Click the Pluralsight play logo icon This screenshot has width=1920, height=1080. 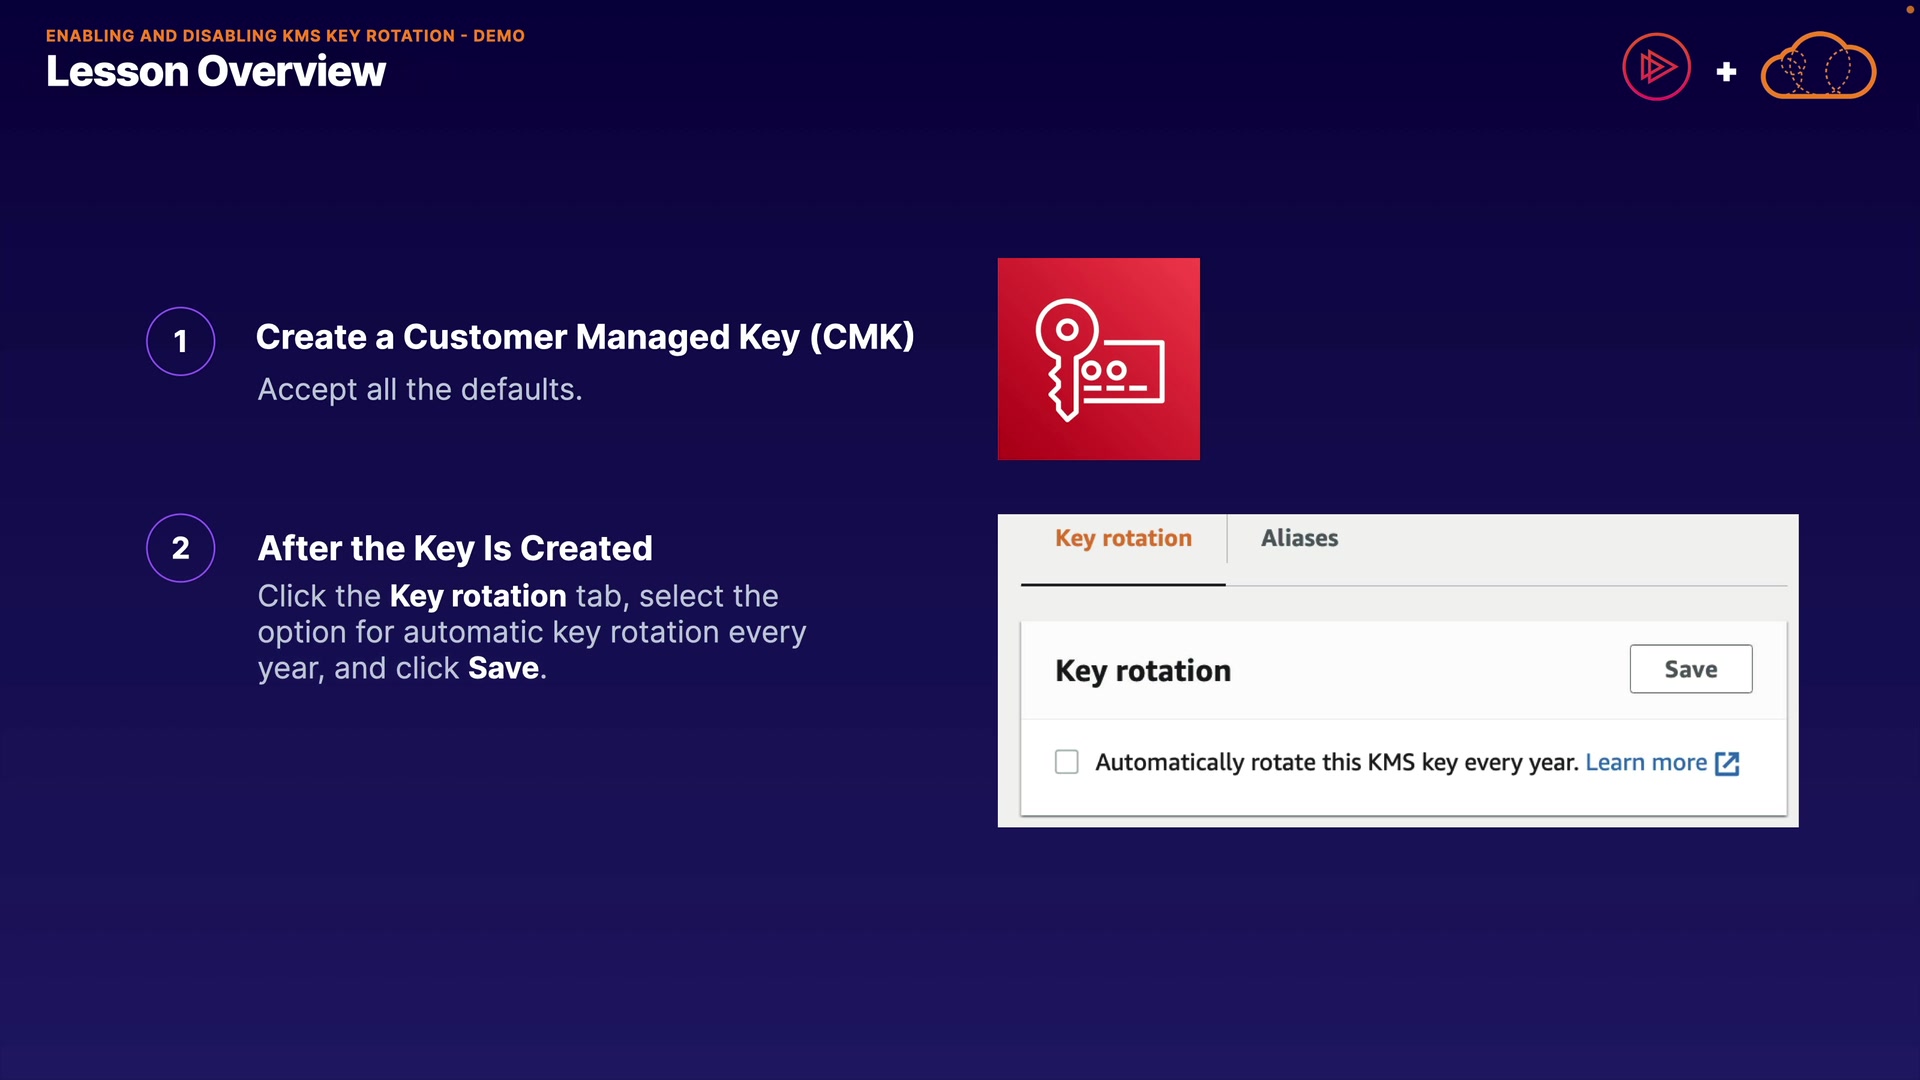tap(1656, 67)
